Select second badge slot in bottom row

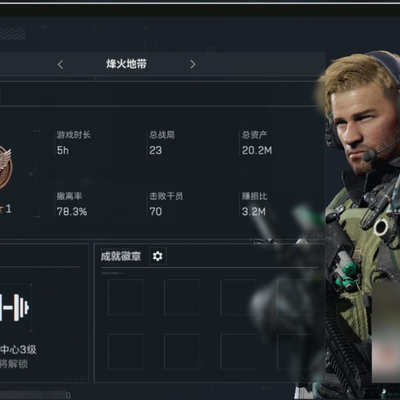(182, 352)
